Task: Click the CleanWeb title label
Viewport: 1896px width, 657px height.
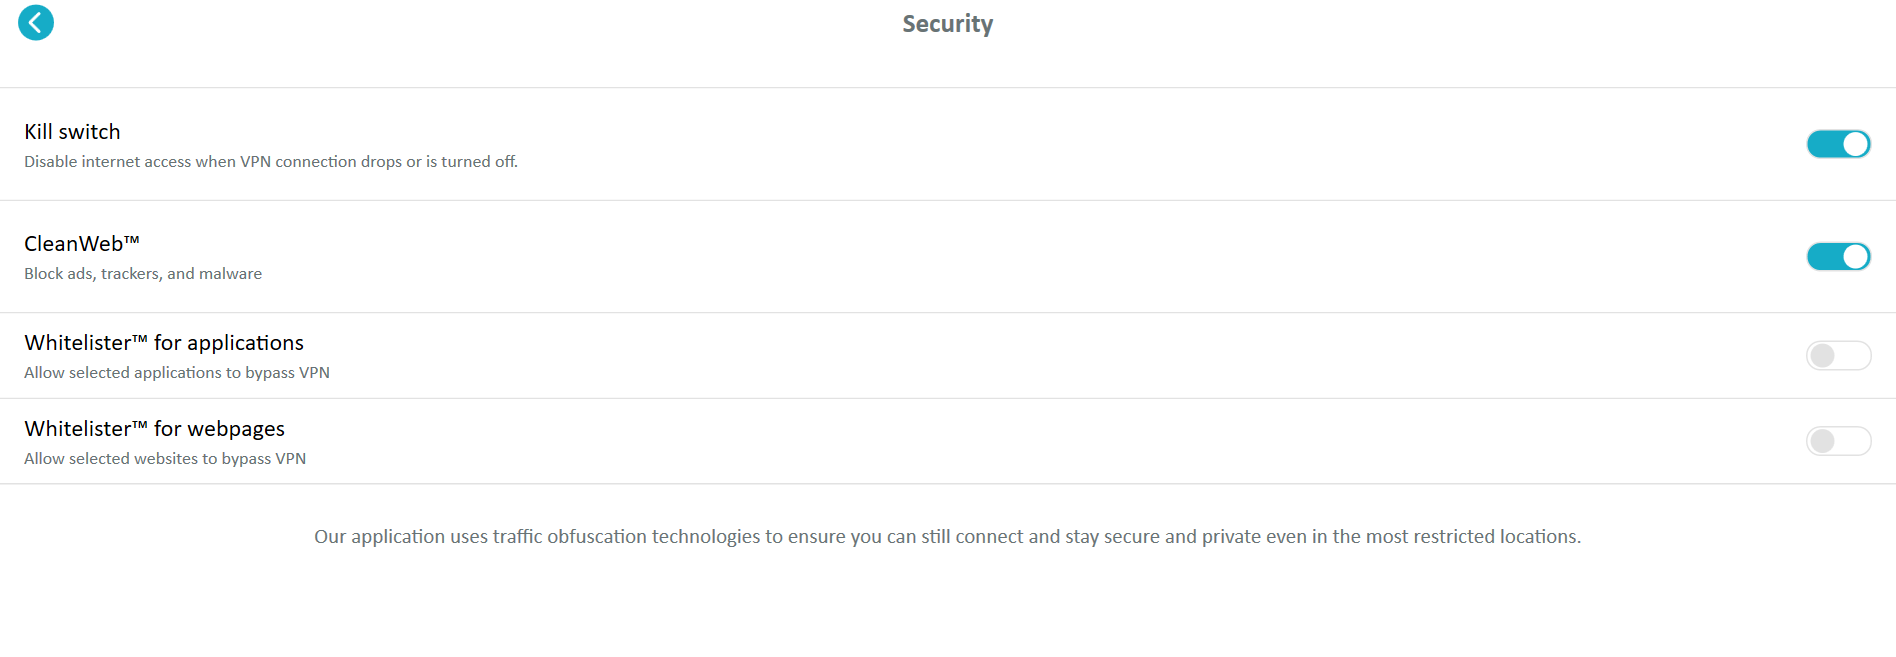Action: point(82,244)
